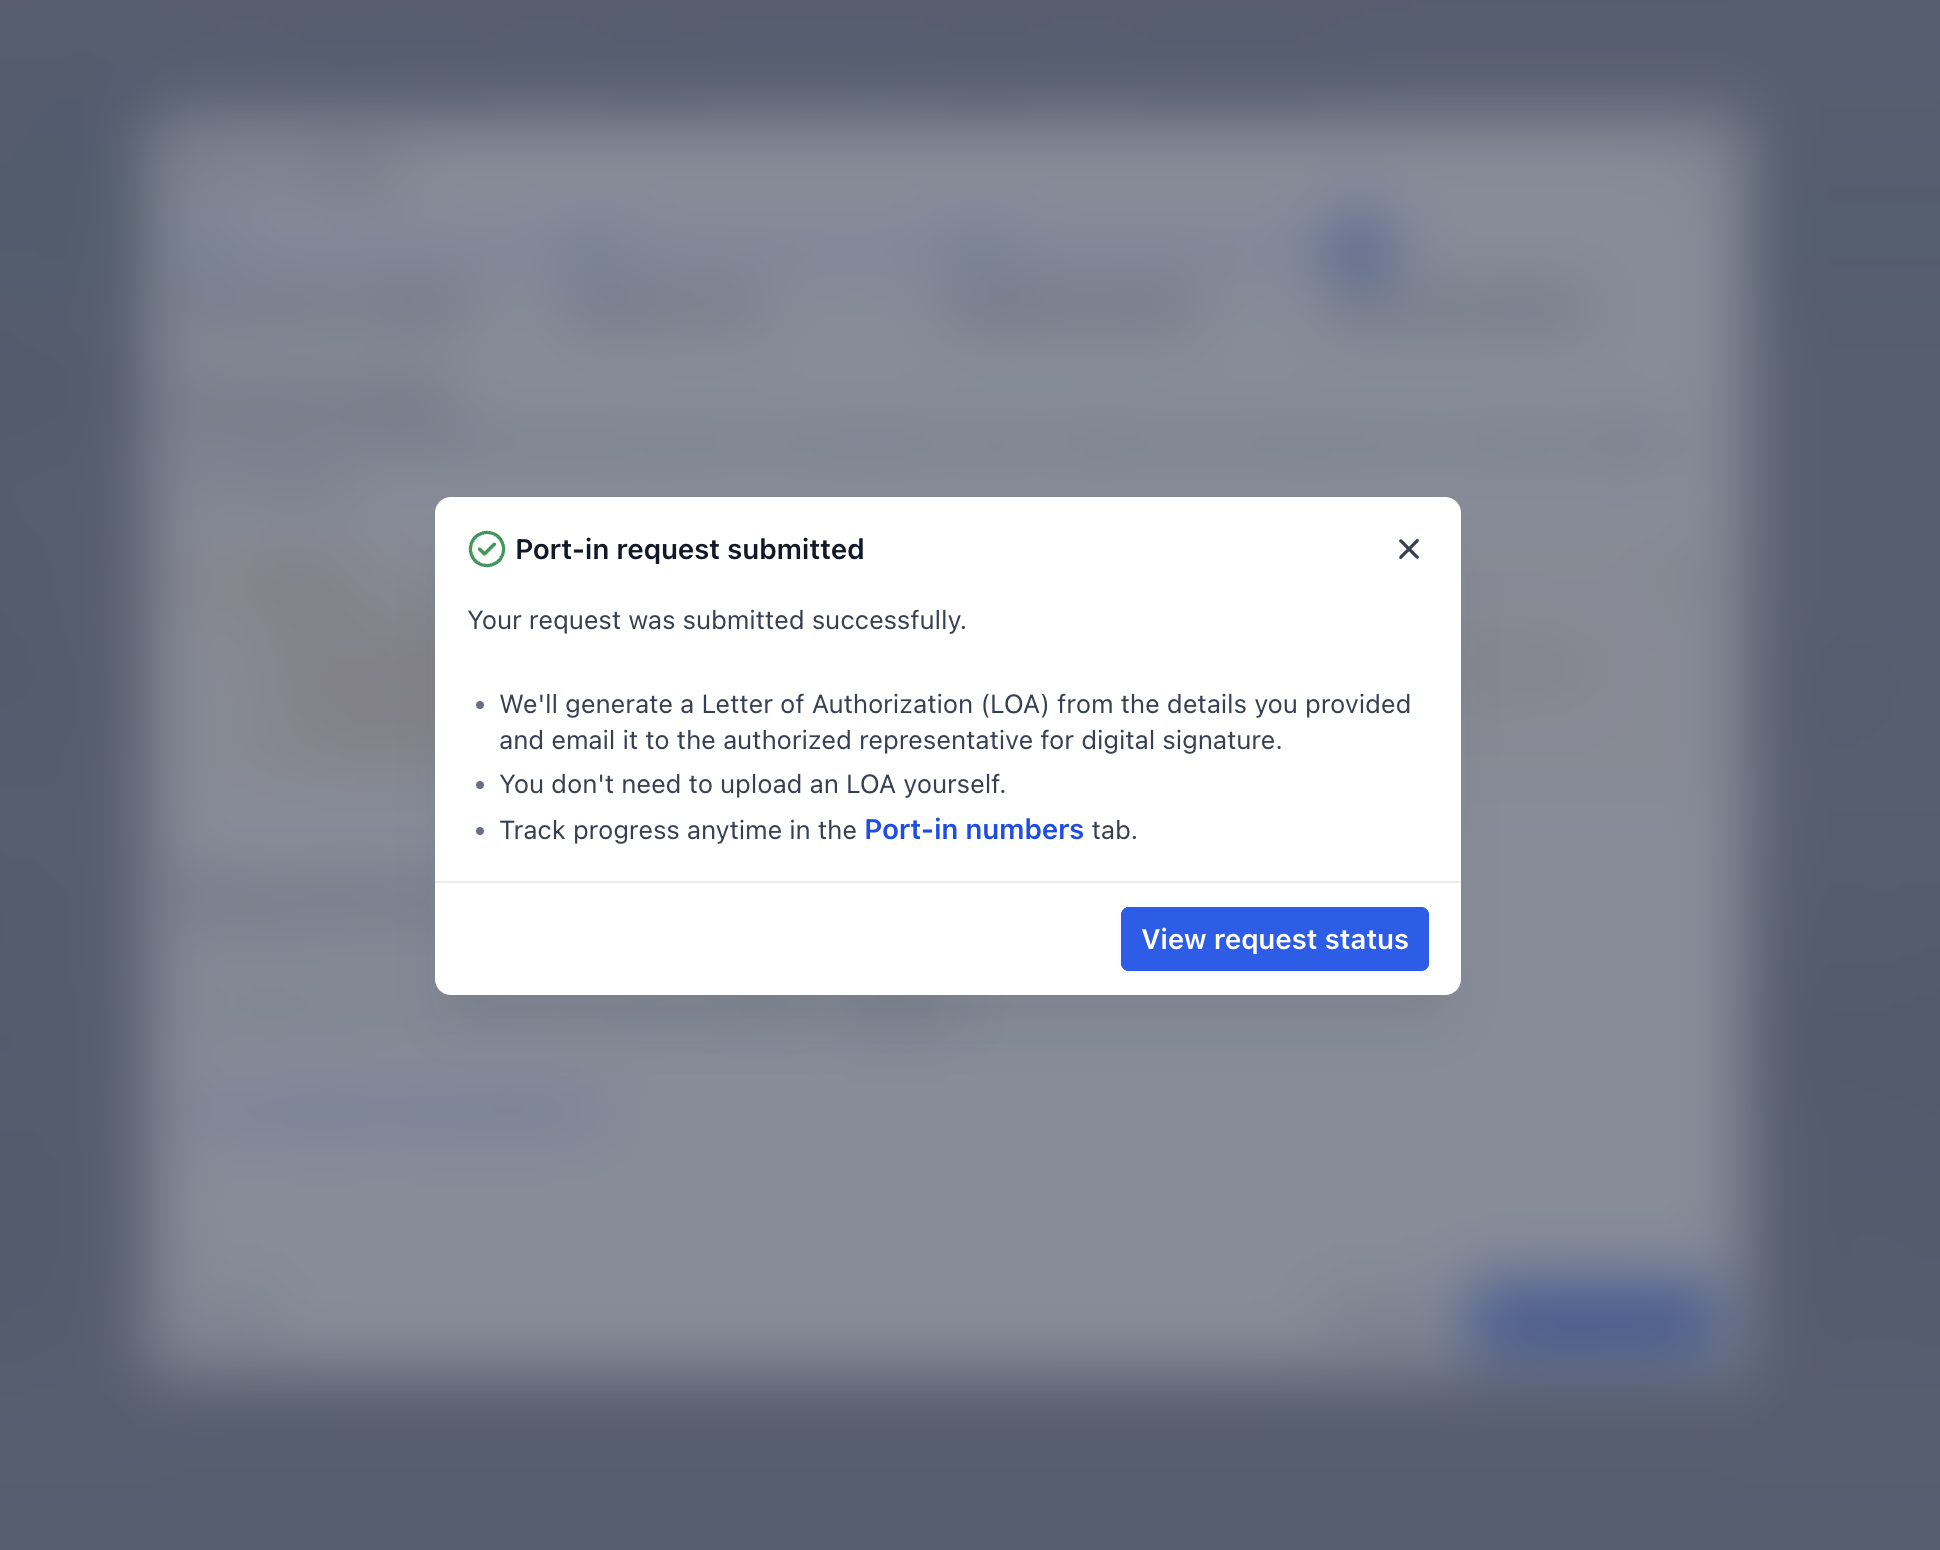This screenshot has height=1550, width=1940.
Task: Click empty dialog footer beside View request status
Action: [777, 939]
